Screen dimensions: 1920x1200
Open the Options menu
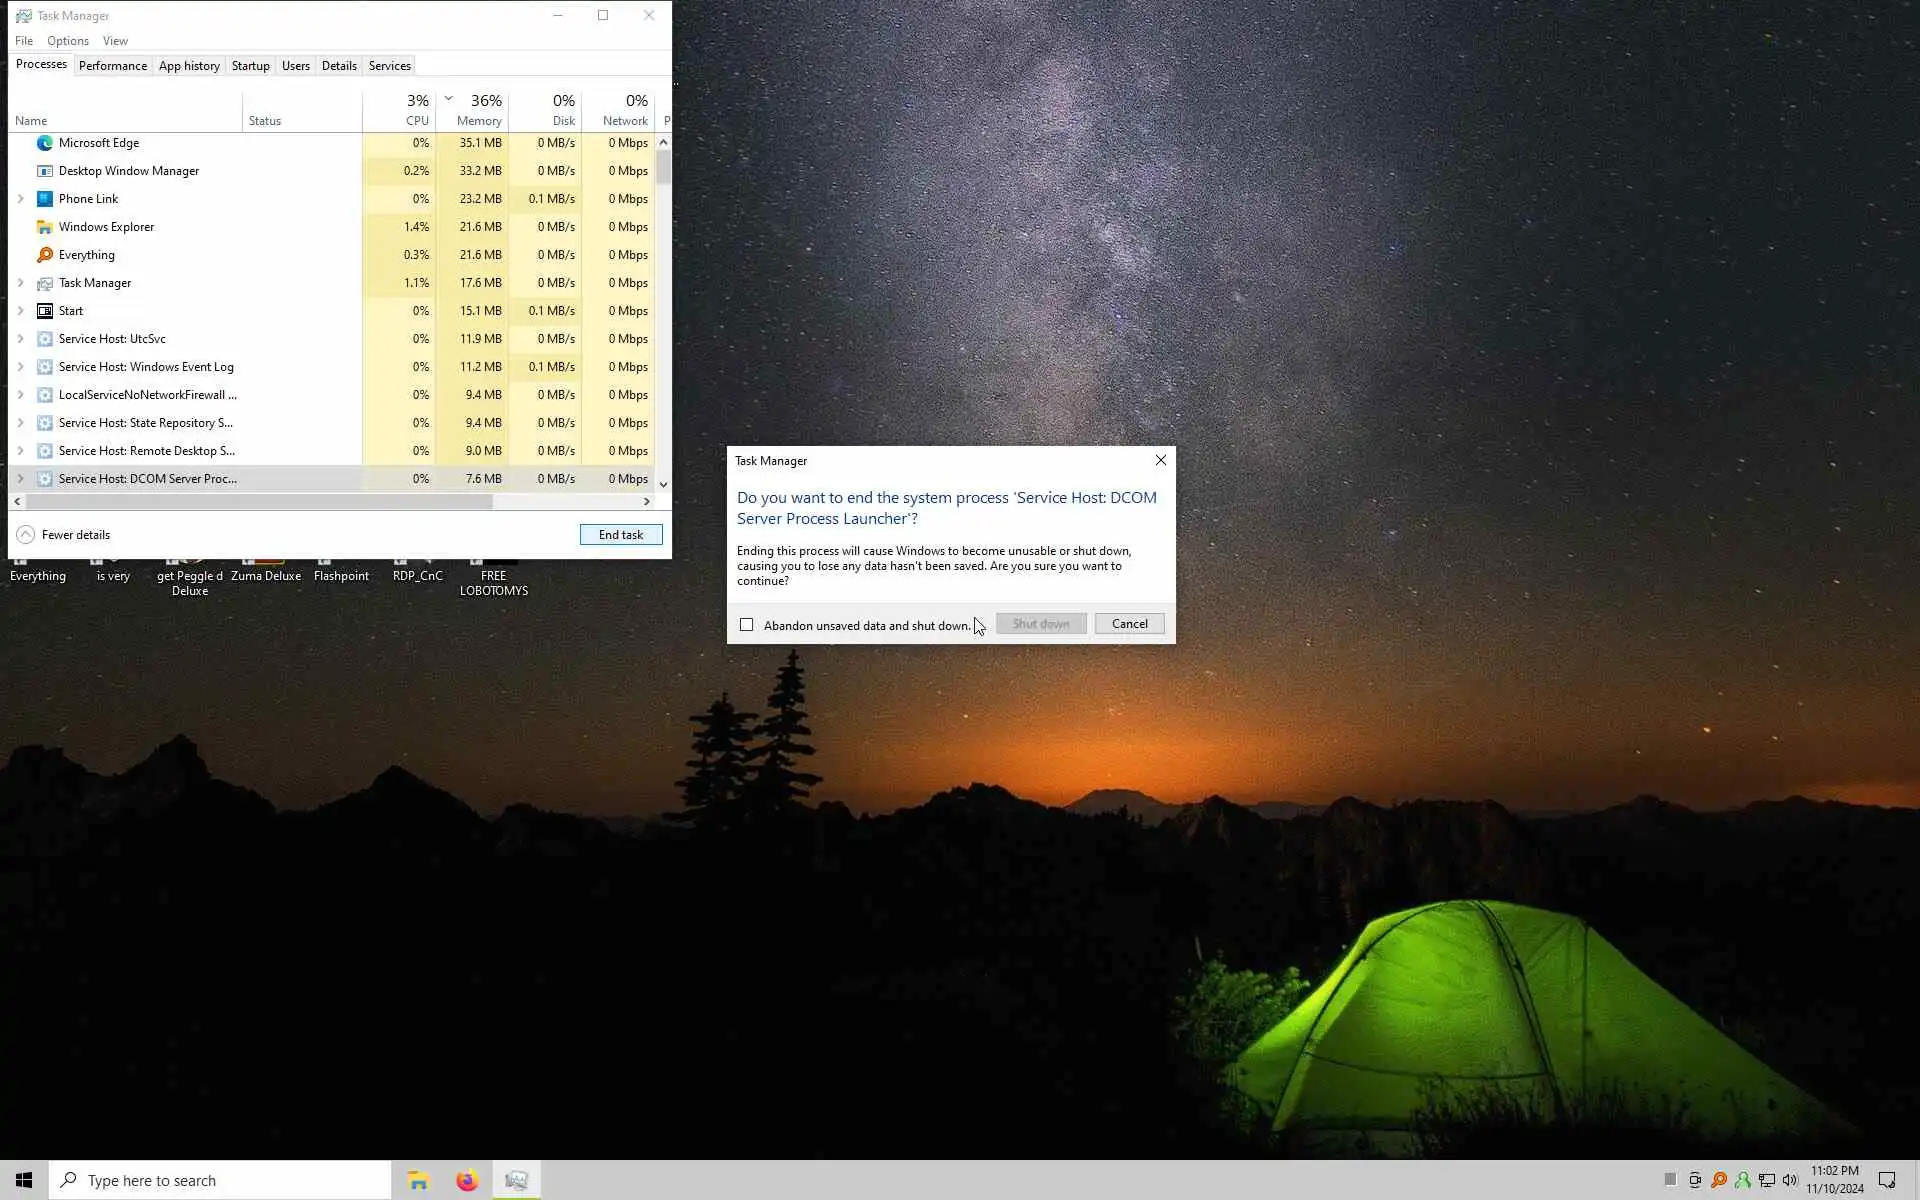point(68,41)
